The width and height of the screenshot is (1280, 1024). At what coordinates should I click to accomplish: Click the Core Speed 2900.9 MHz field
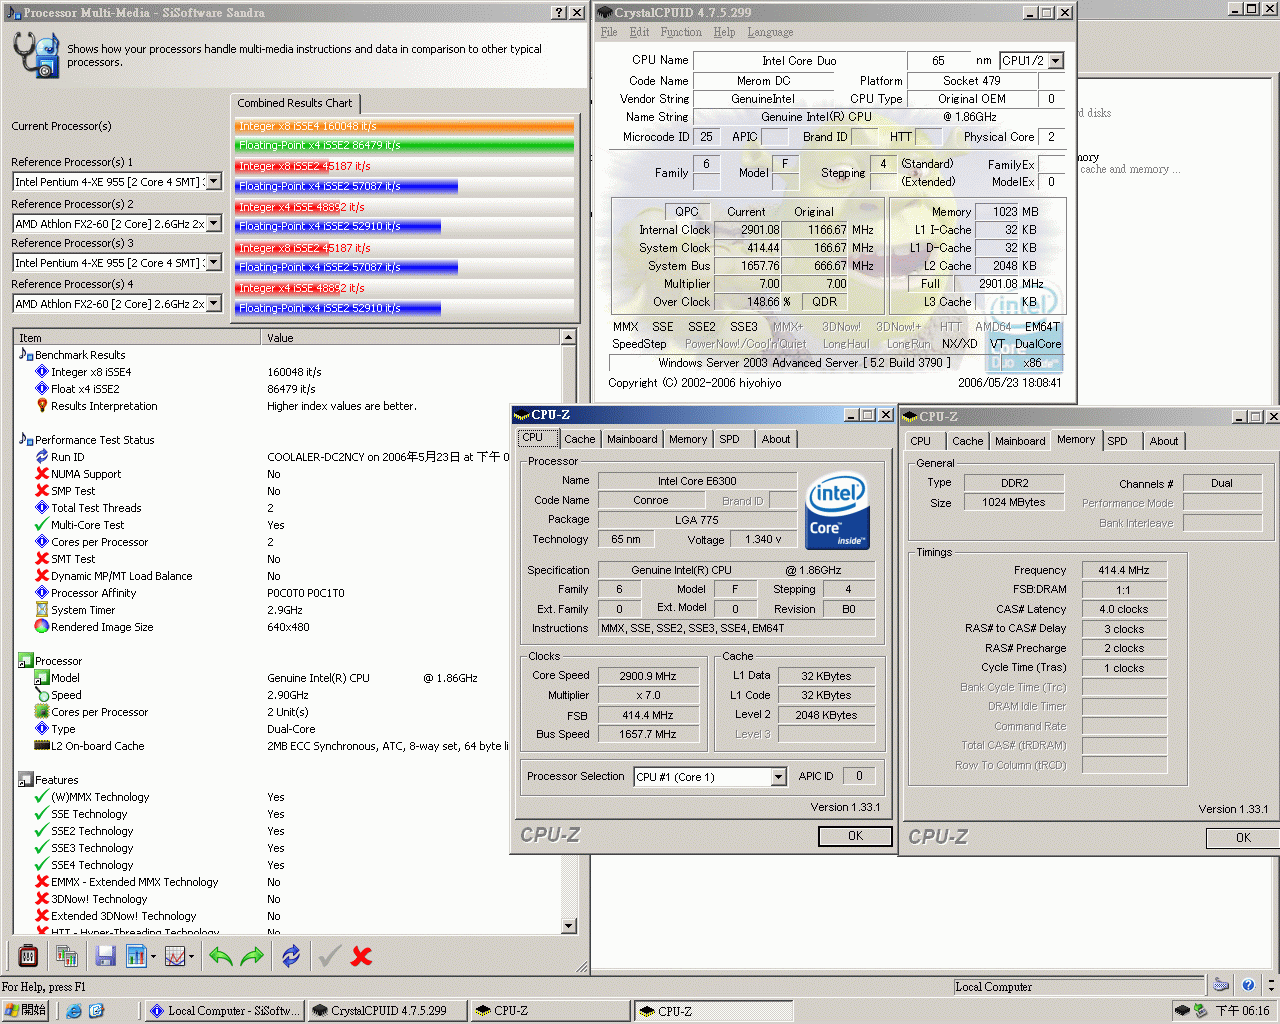point(647,676)
